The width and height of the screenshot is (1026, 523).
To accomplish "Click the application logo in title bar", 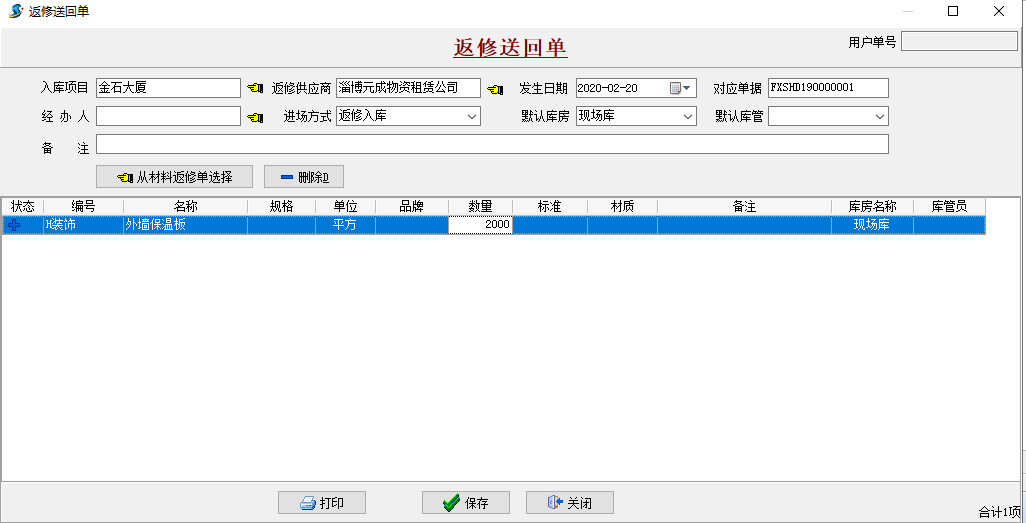I will point(15,11).
